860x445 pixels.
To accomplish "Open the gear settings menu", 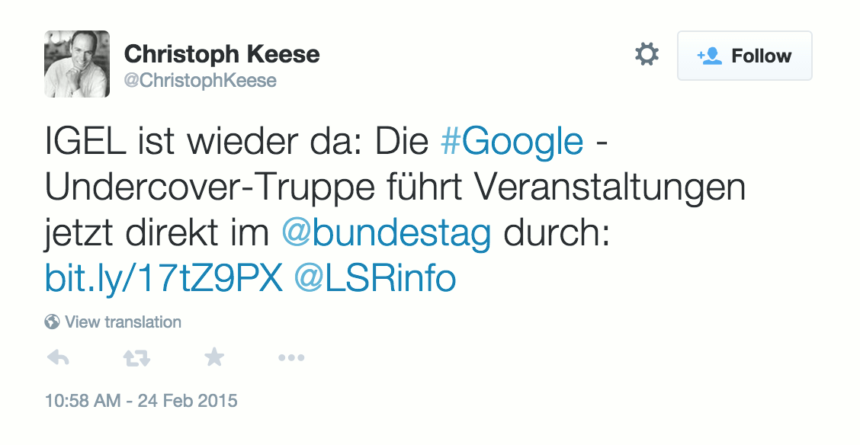I will (x=647, y=54).
